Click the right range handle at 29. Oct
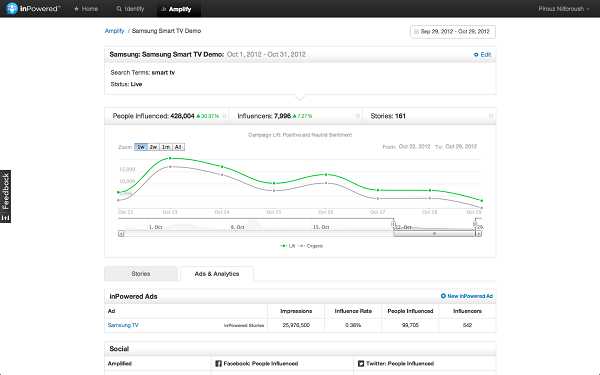 pyautogui.click(x=475, y=224)
